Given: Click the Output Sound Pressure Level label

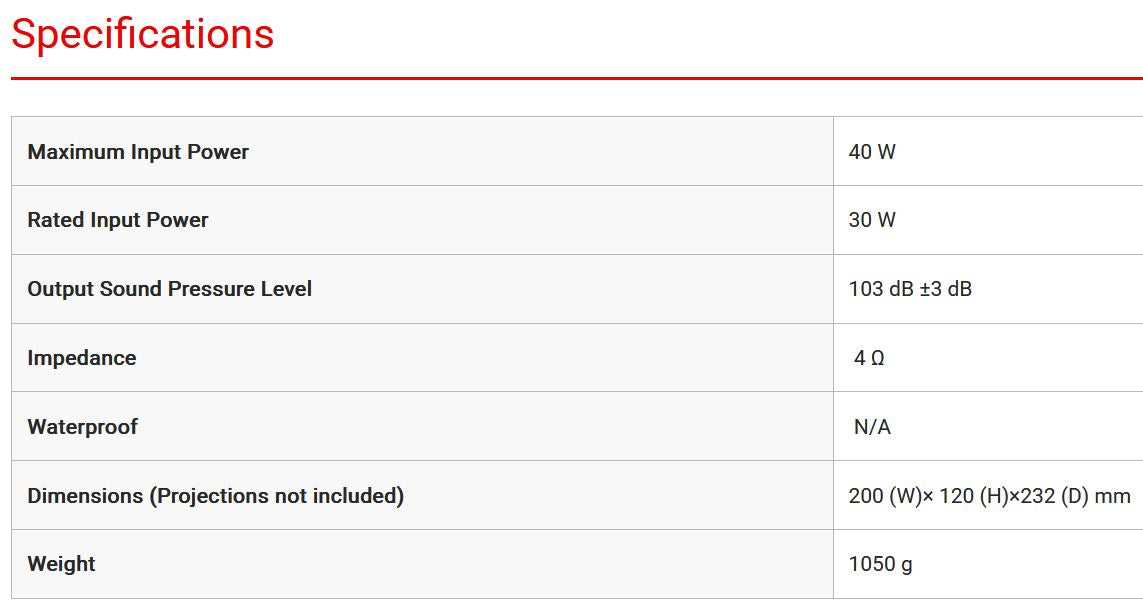Looking at the screenshot, I should click(170, 289).
